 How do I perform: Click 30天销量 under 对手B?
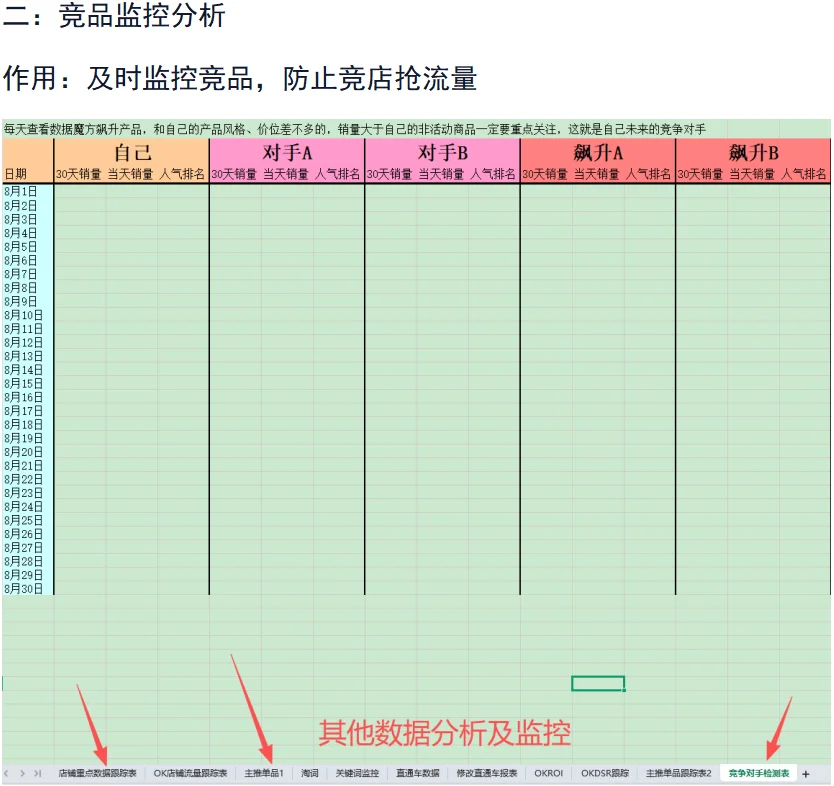[x=389, y=174]
